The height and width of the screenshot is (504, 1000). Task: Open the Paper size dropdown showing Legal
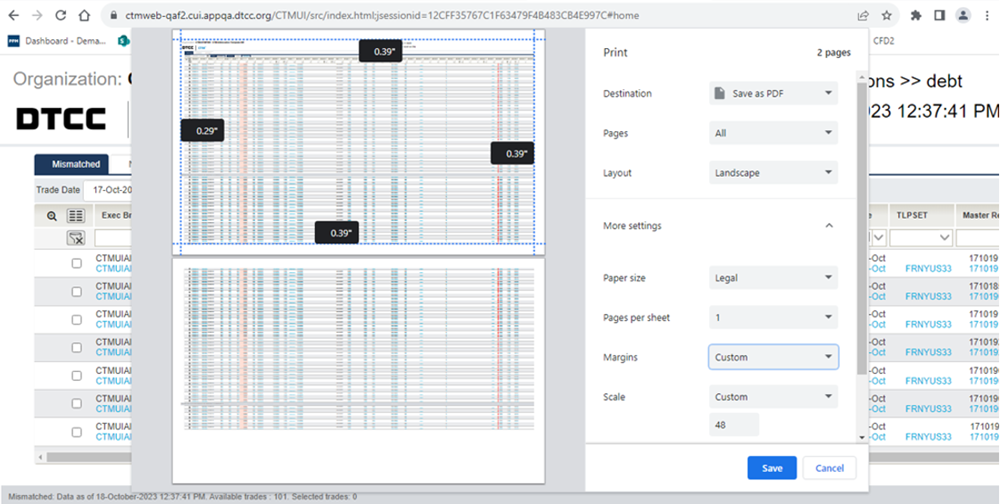pyautogui.click(x=773, y=278)
